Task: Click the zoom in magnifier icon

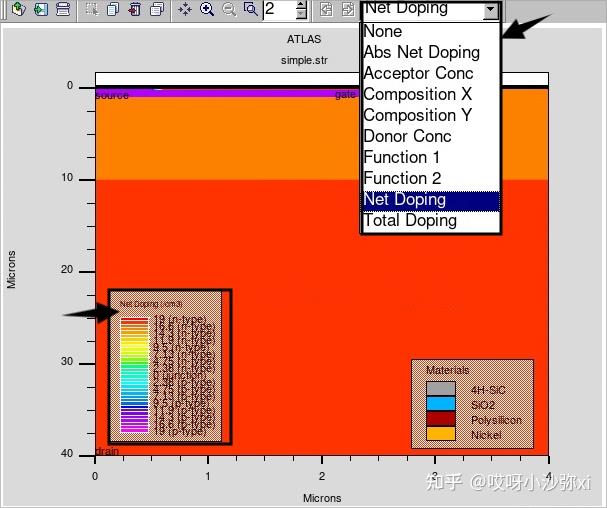Action: [x=207, y=9]
